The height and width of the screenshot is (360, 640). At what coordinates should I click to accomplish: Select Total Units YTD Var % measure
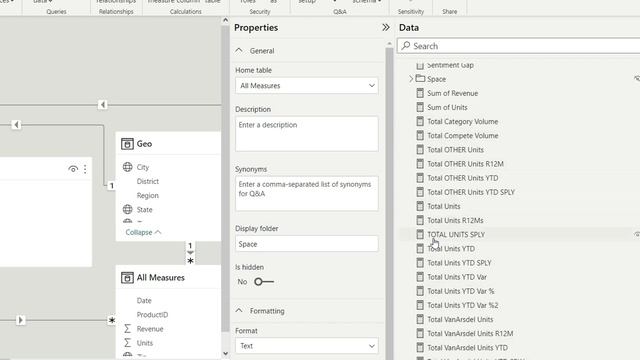point(460,291)
